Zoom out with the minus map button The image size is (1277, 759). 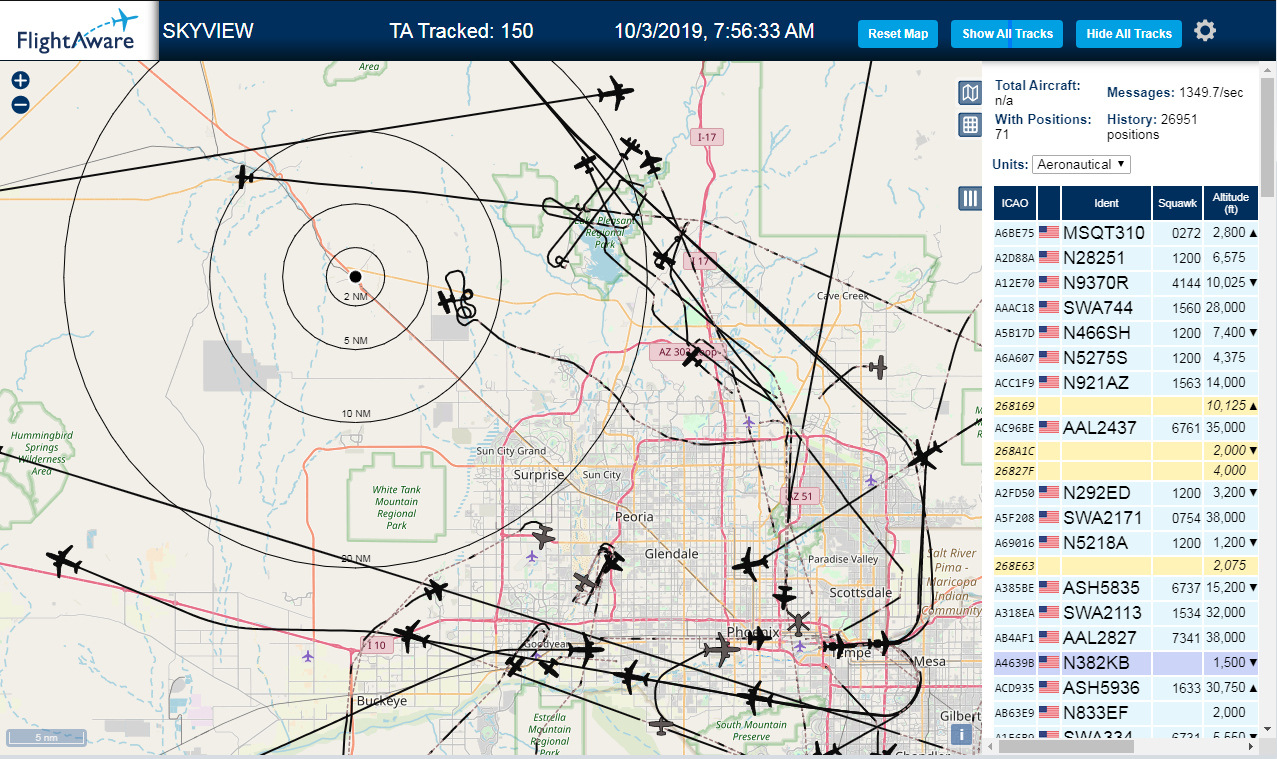(20, 105)
